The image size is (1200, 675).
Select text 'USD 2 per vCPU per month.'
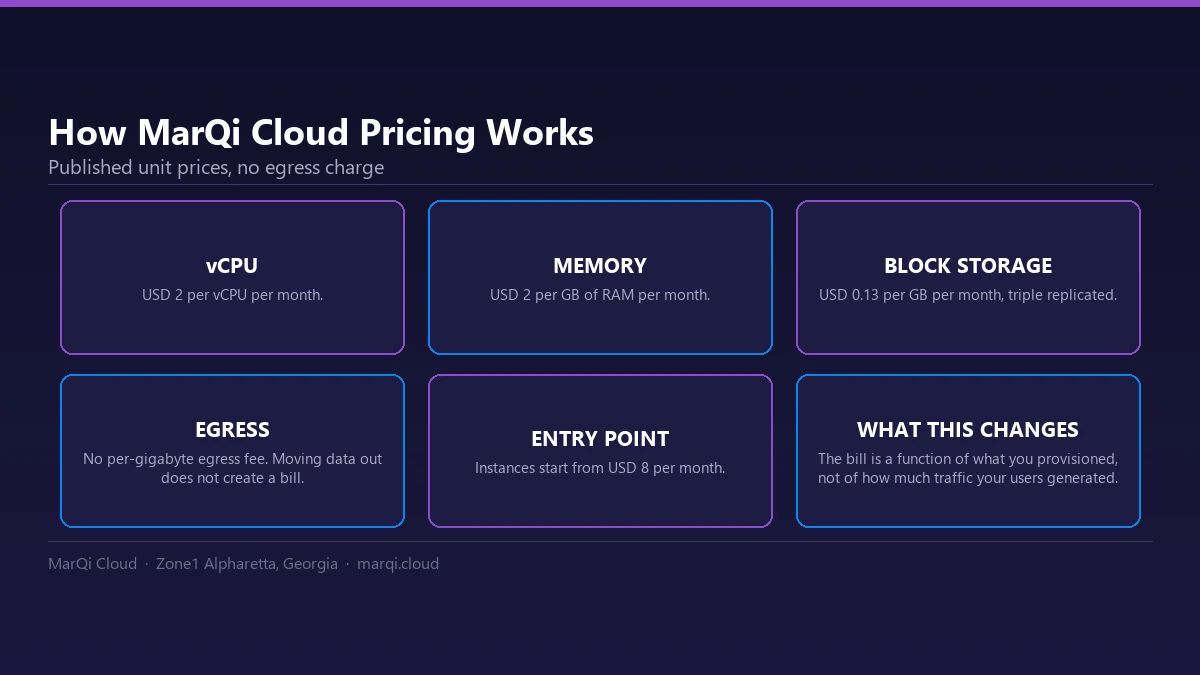232,295
